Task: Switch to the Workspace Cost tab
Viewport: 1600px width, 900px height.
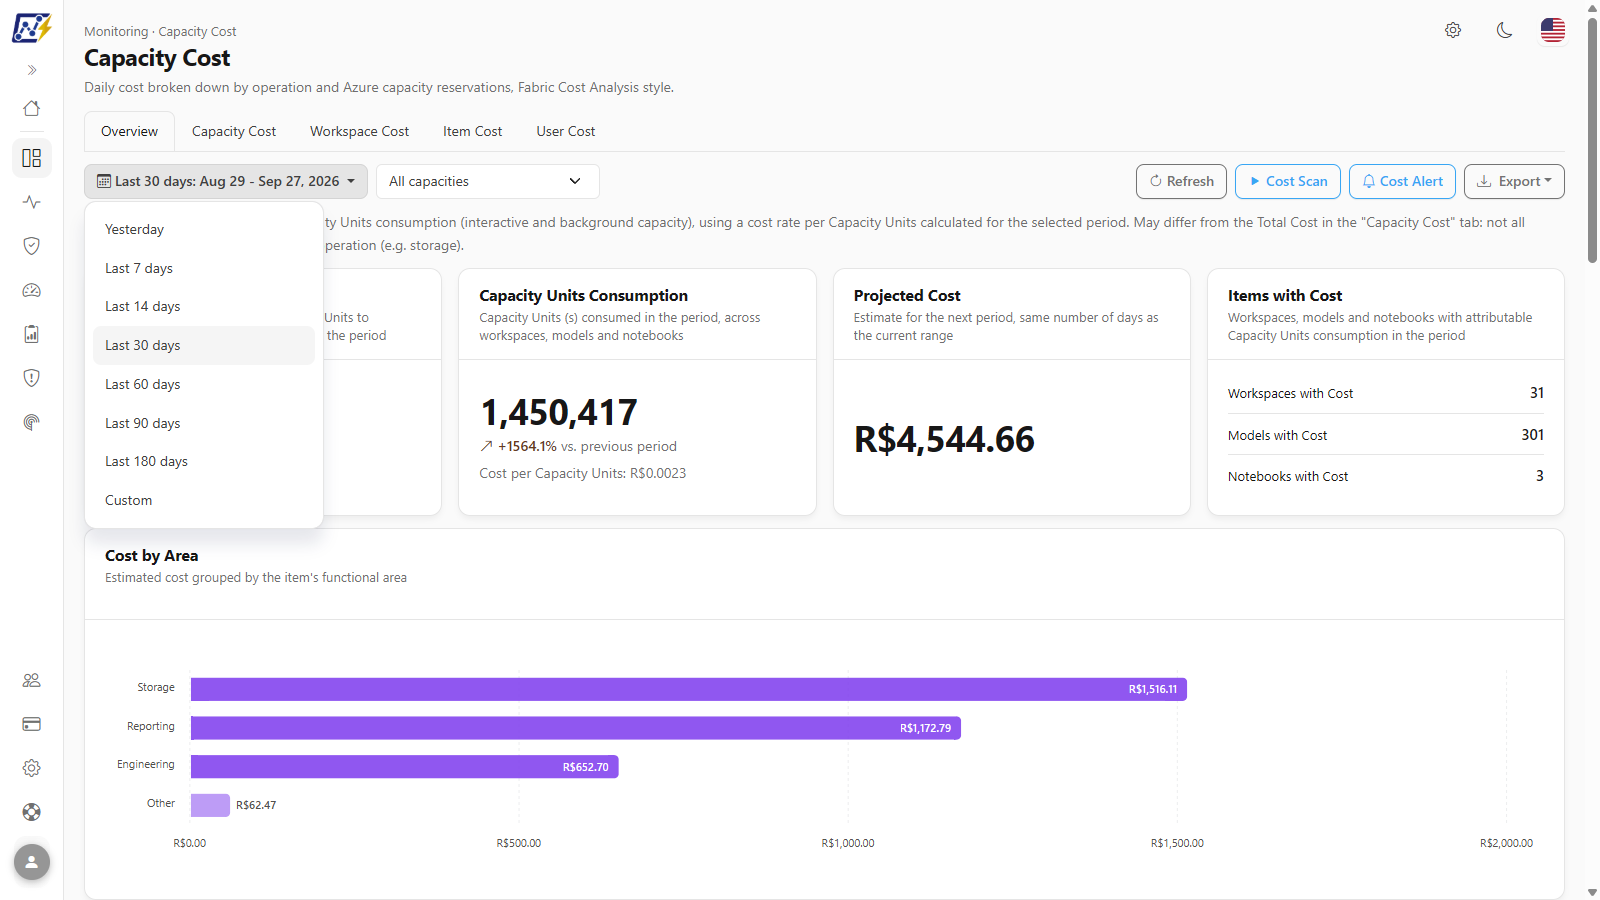Action: tap(359, 131)
